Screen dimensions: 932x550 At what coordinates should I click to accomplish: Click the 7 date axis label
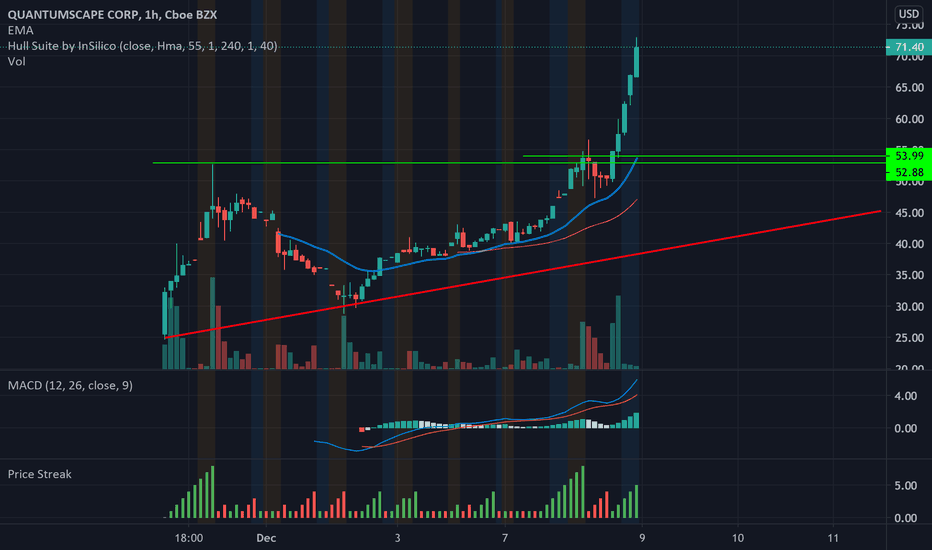tap(505, 538)
